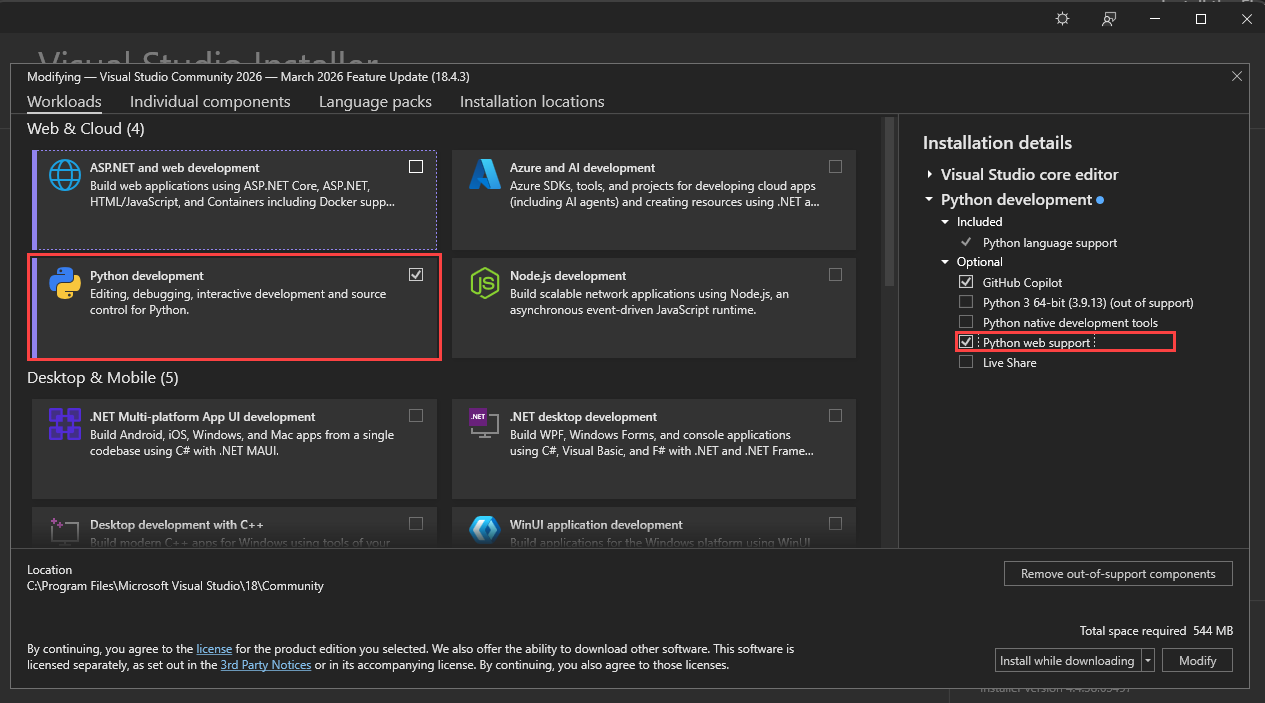Collapse the Included section arrow
Image resolution: width=1265 pixels, height=703 pixels.
click(946, 222)
